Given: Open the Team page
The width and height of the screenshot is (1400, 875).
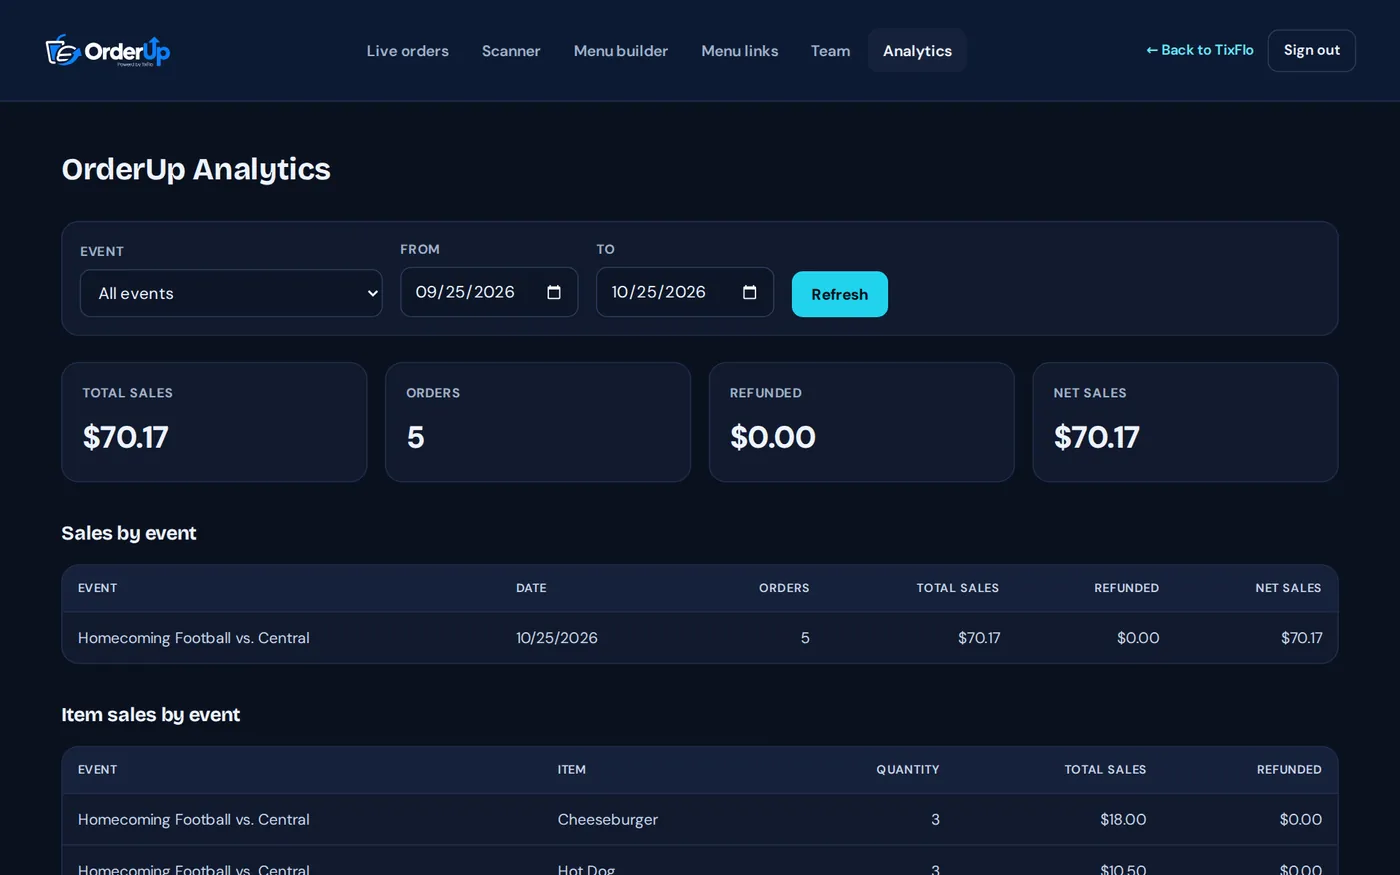Looking at the screenshot, I should [830, 51].
